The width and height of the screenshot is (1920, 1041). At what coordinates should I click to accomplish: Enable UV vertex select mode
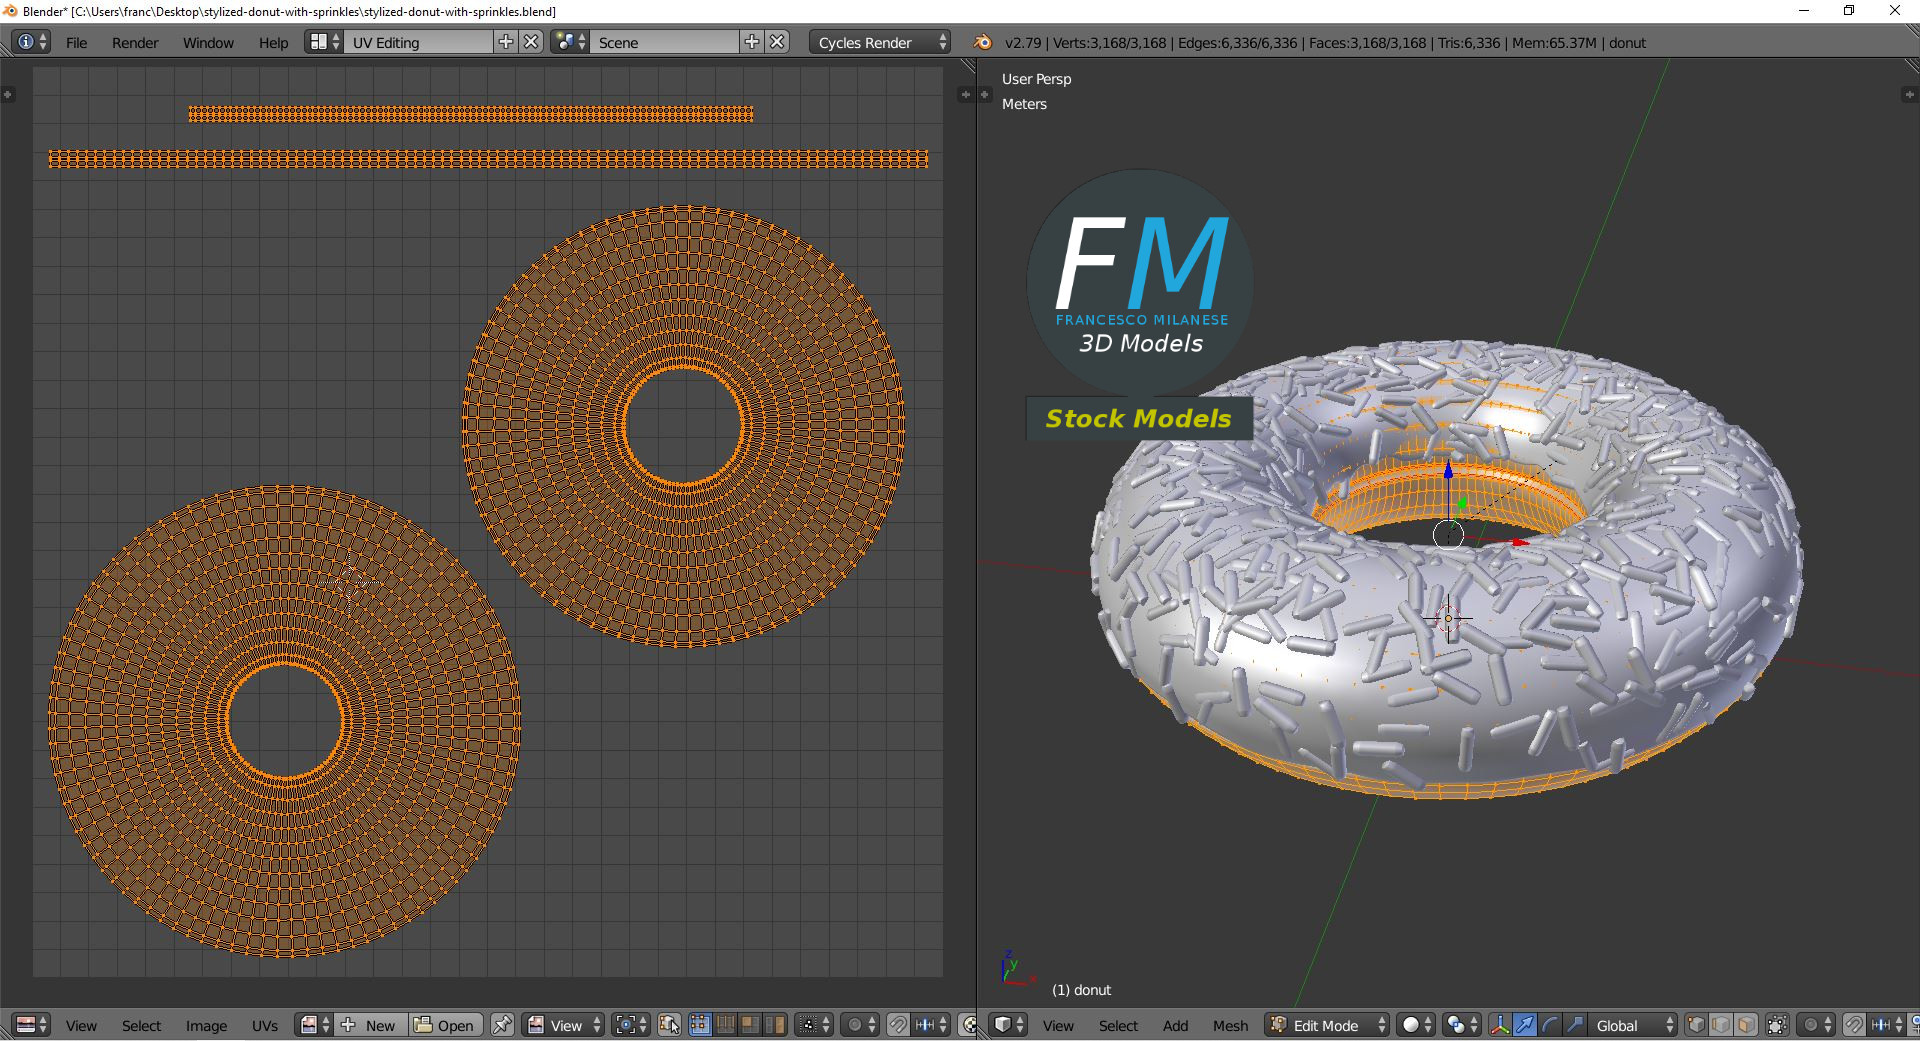point(700,1025)
